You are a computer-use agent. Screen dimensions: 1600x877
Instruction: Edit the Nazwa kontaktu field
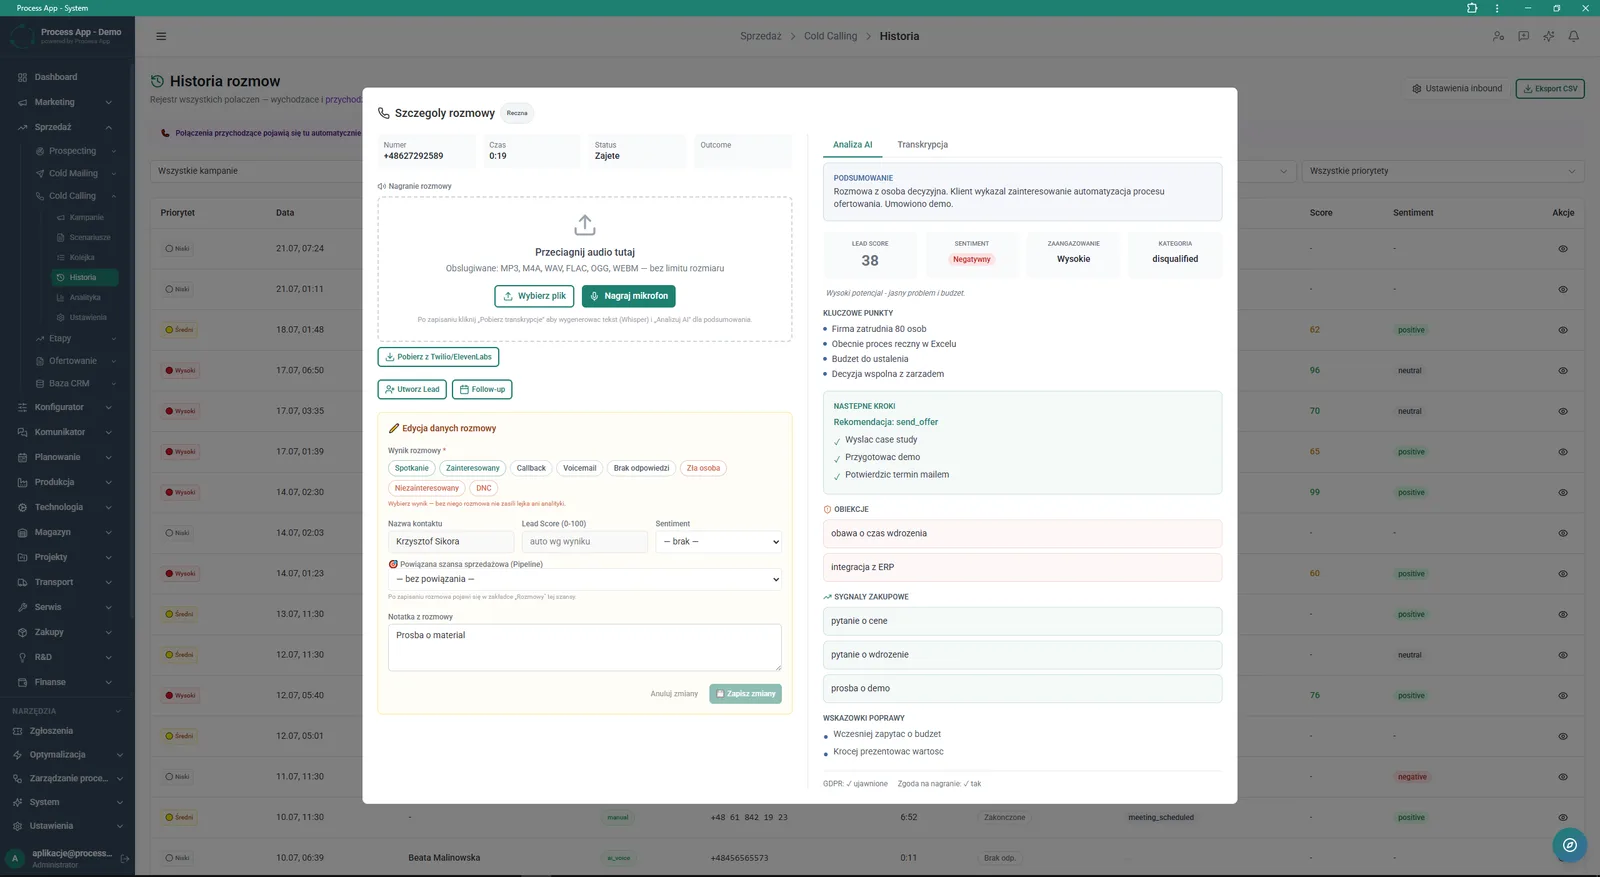(x=451, y=542)
